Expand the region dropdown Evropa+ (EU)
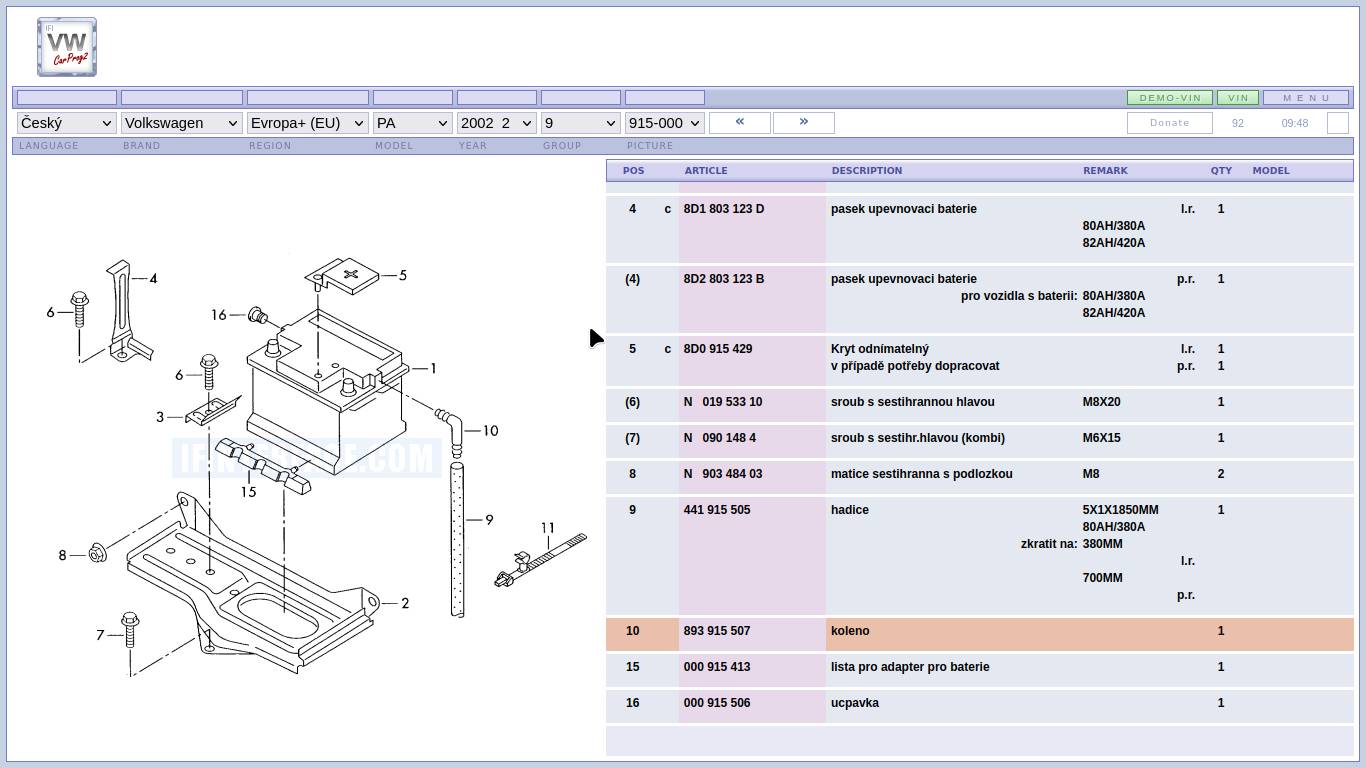 click(x=308, y=123)
